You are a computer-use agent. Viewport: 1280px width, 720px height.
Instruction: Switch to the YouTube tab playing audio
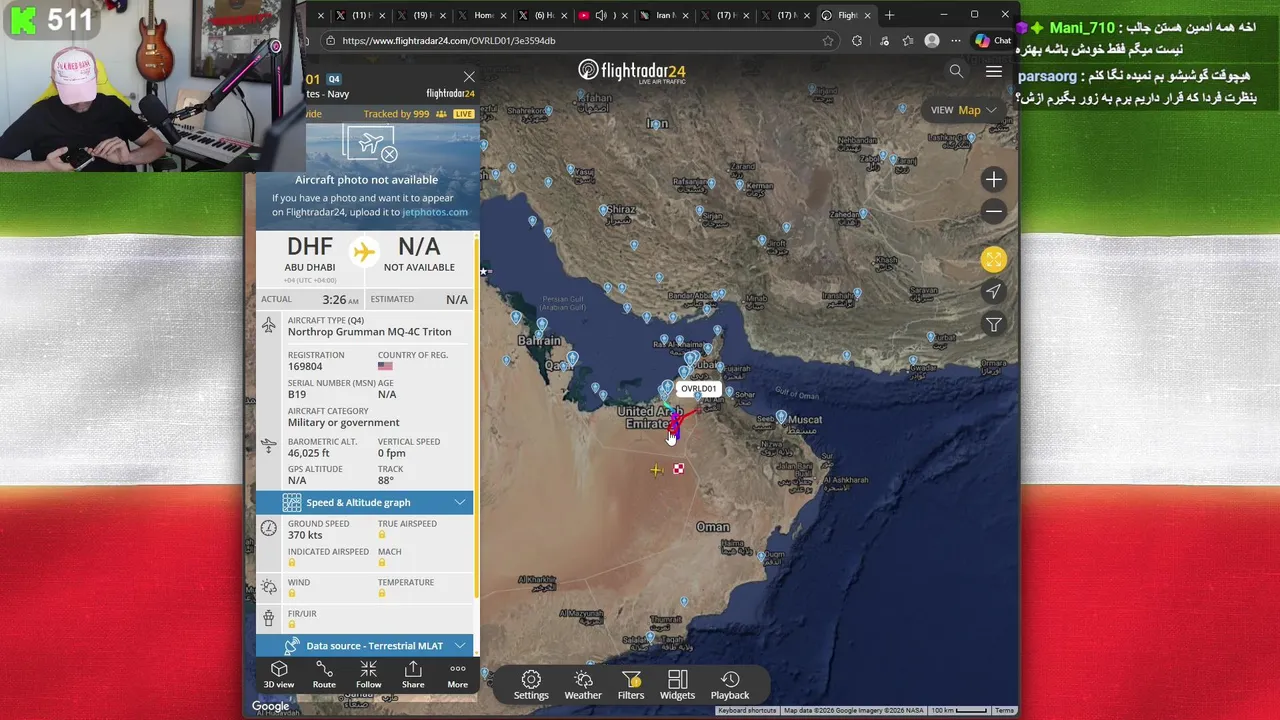click(x=605, y=15)
